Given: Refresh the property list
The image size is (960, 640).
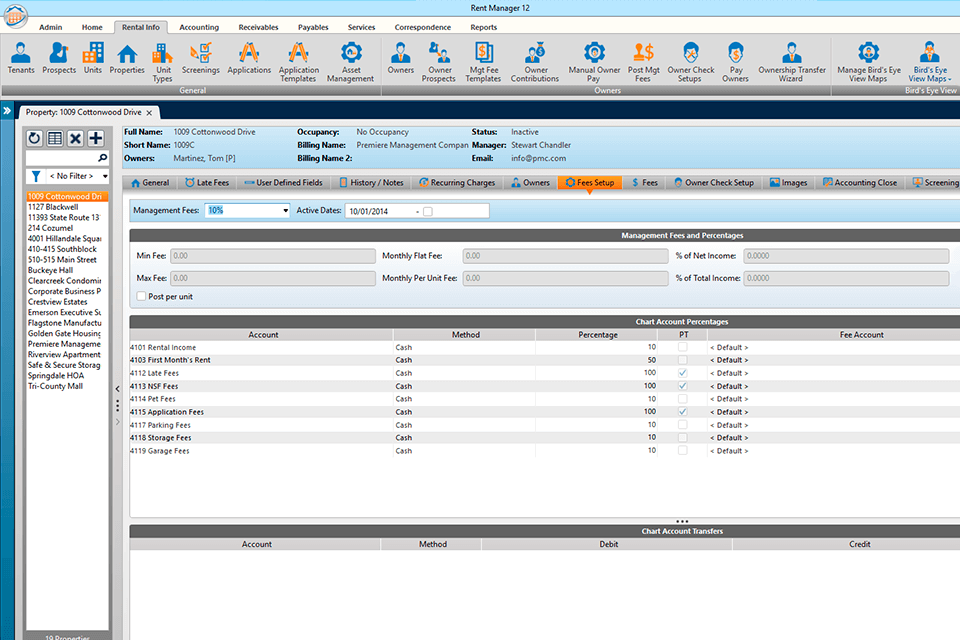Looking at the screenshot, I should pyautogui.click(x=34, y=138).
